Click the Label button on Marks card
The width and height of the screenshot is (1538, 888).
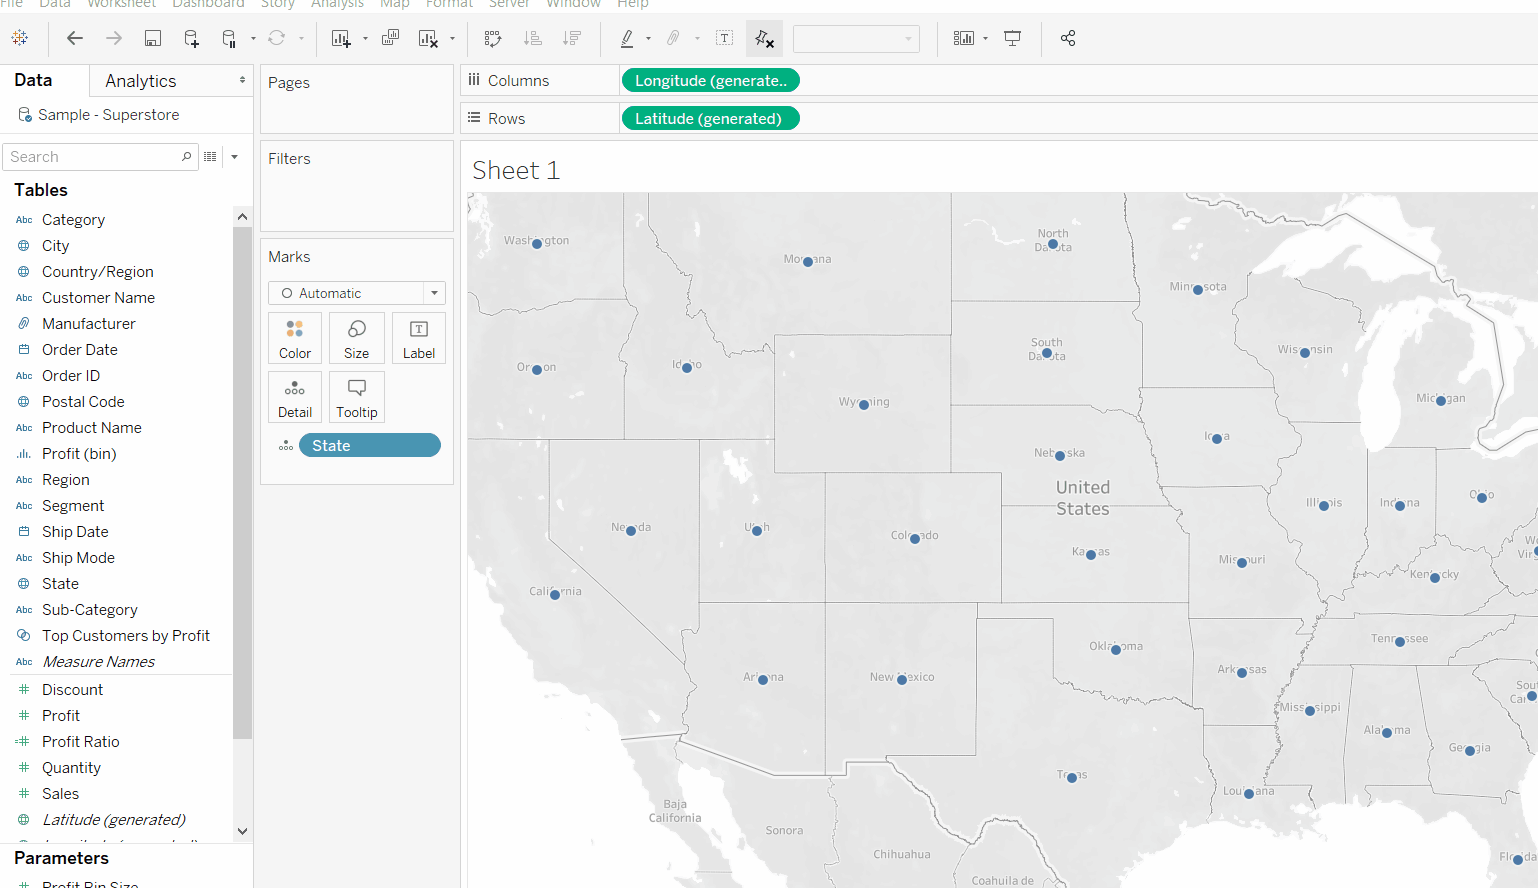pos(418,338)
